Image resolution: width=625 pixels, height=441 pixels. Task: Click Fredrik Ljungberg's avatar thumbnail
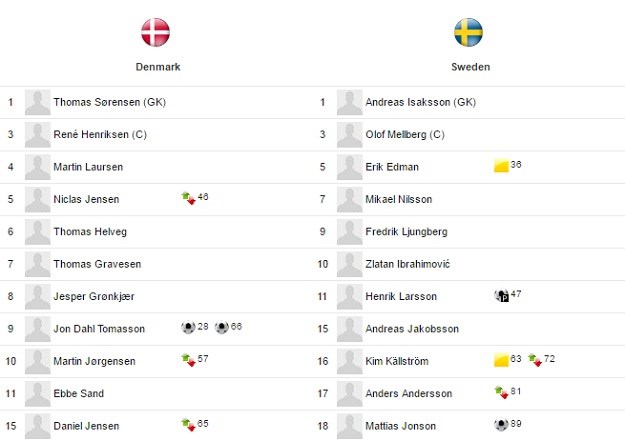click(x=350, y=232)
